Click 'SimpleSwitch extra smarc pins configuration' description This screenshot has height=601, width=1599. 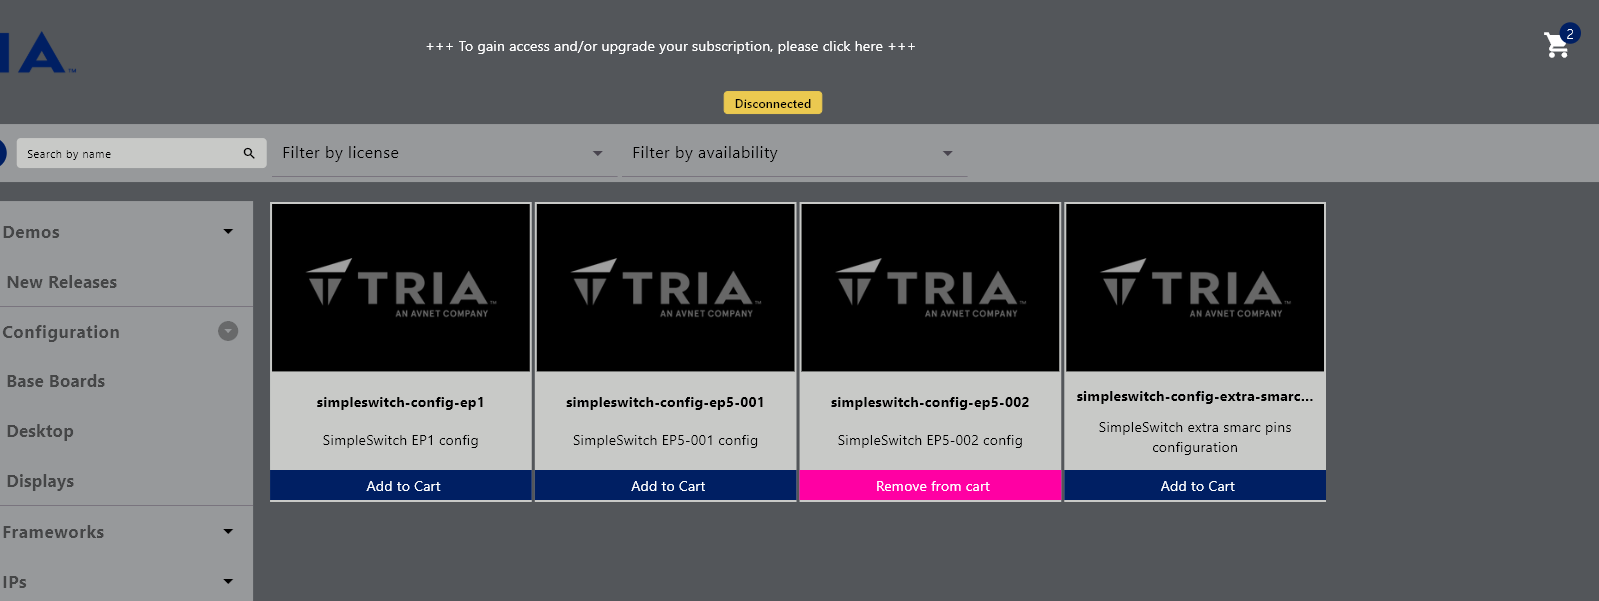pyautogui.click(x=1195, y=437)
